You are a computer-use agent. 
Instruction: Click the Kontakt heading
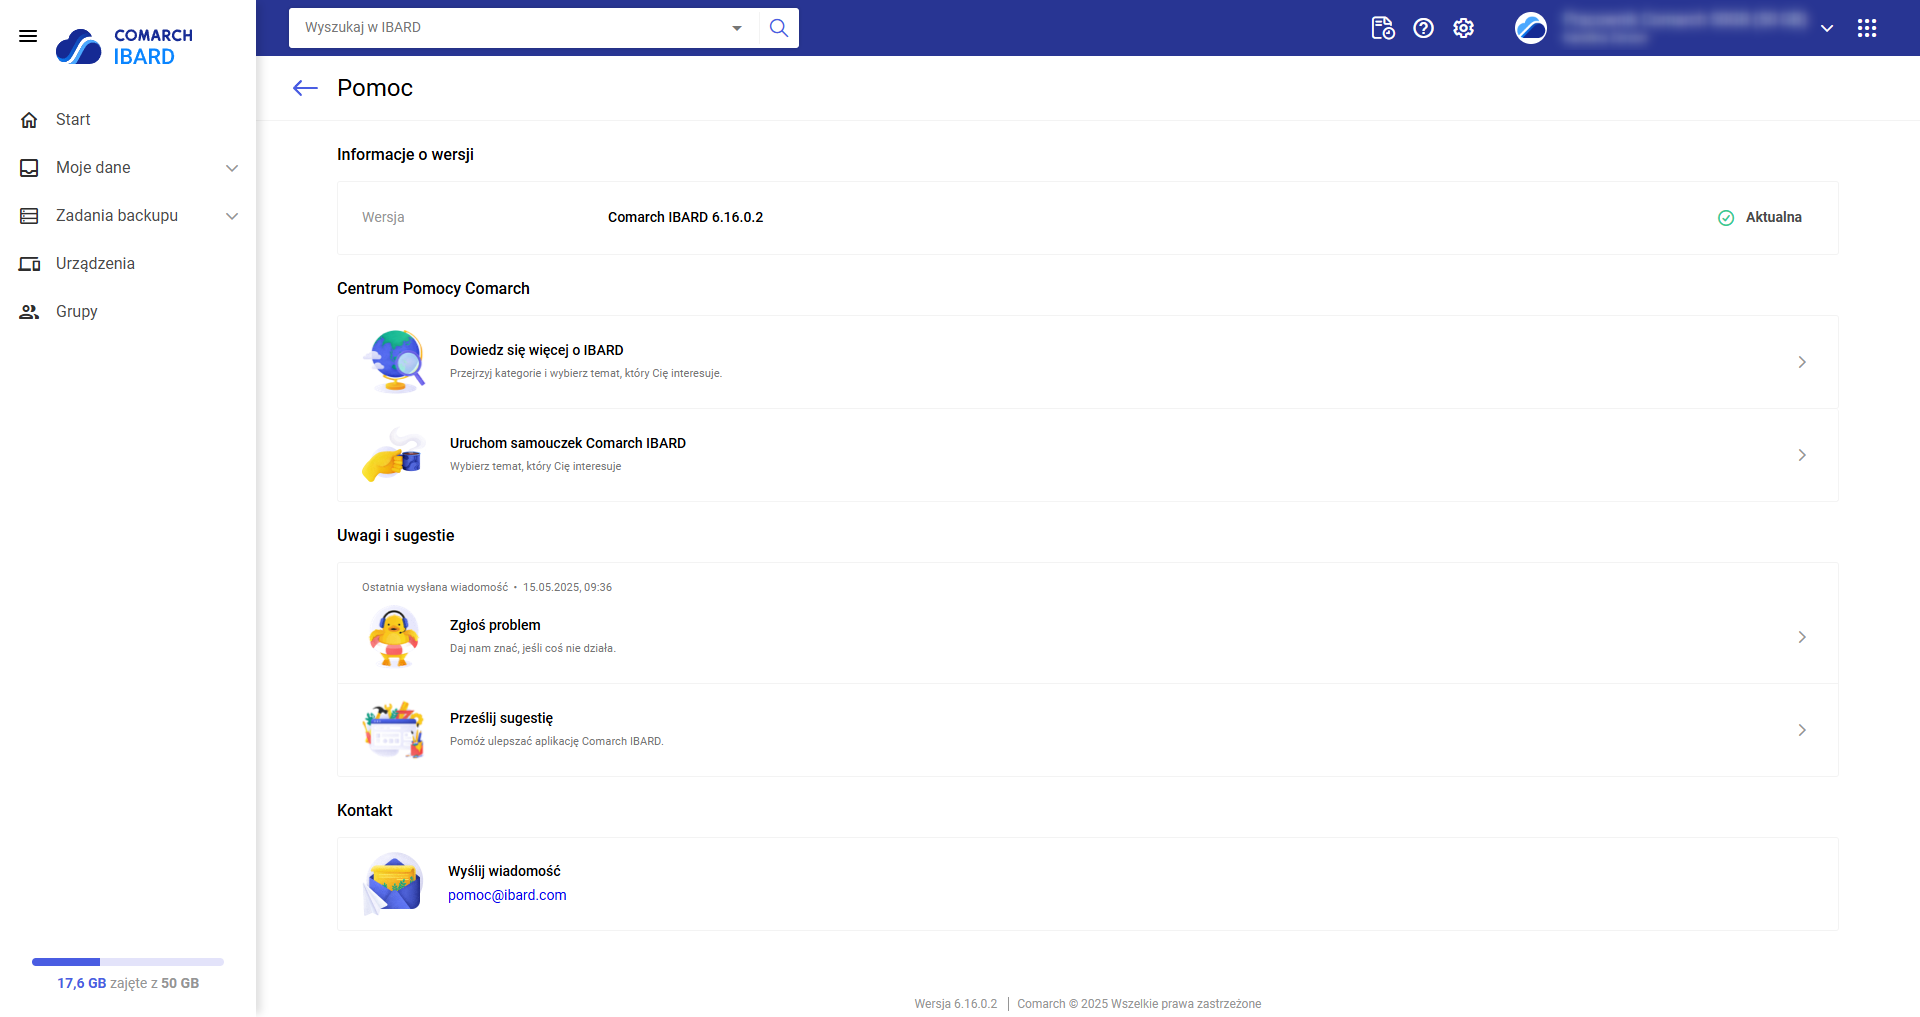coord(365,810)
